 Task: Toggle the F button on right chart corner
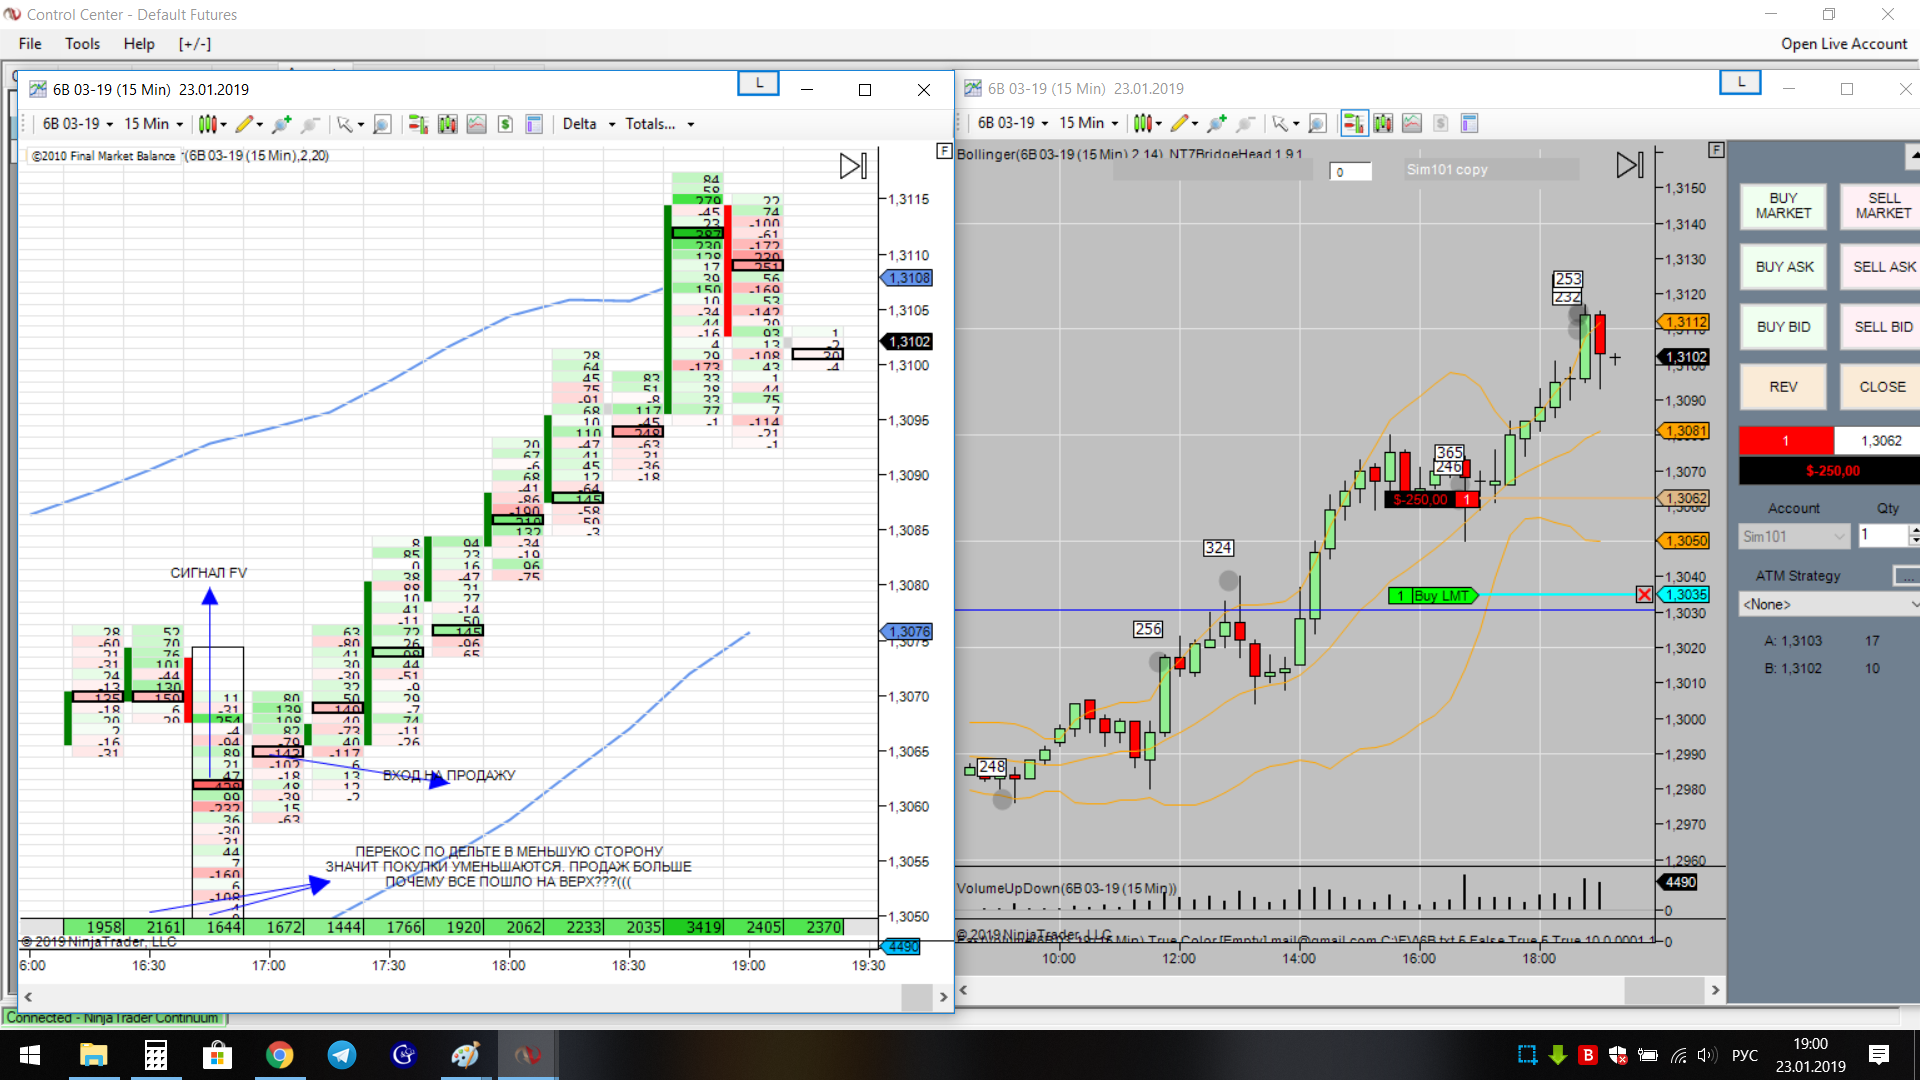pos(1716,150)
